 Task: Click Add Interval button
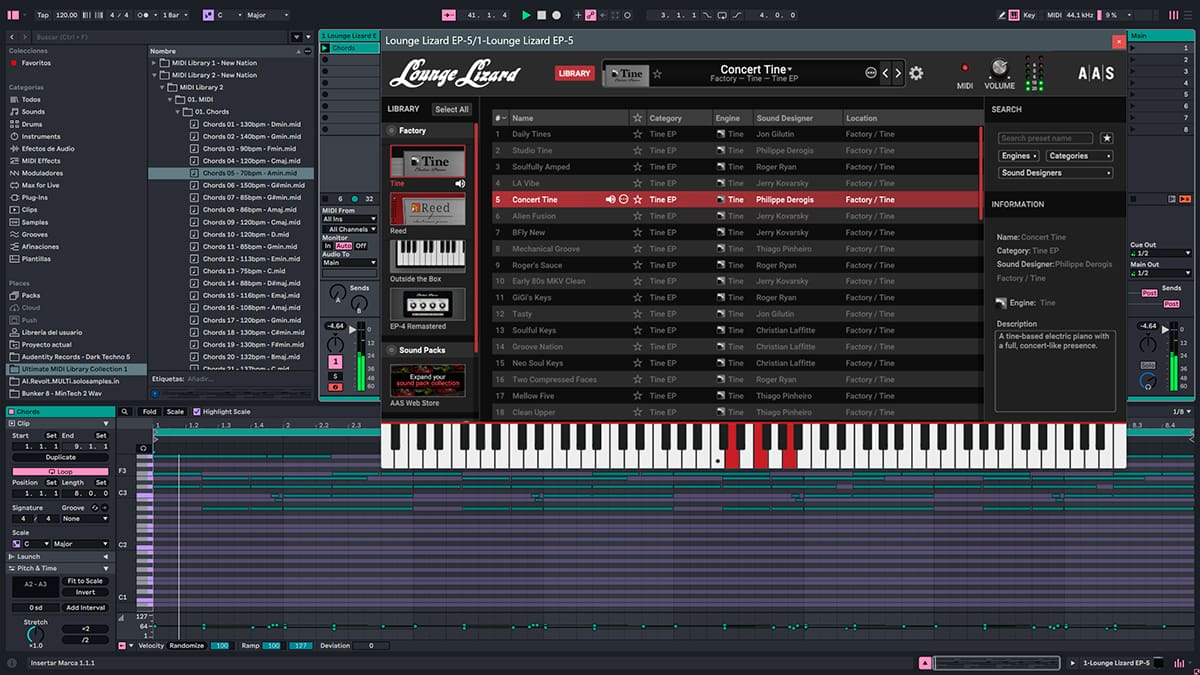pyautogui.click(x=85, y=607)
